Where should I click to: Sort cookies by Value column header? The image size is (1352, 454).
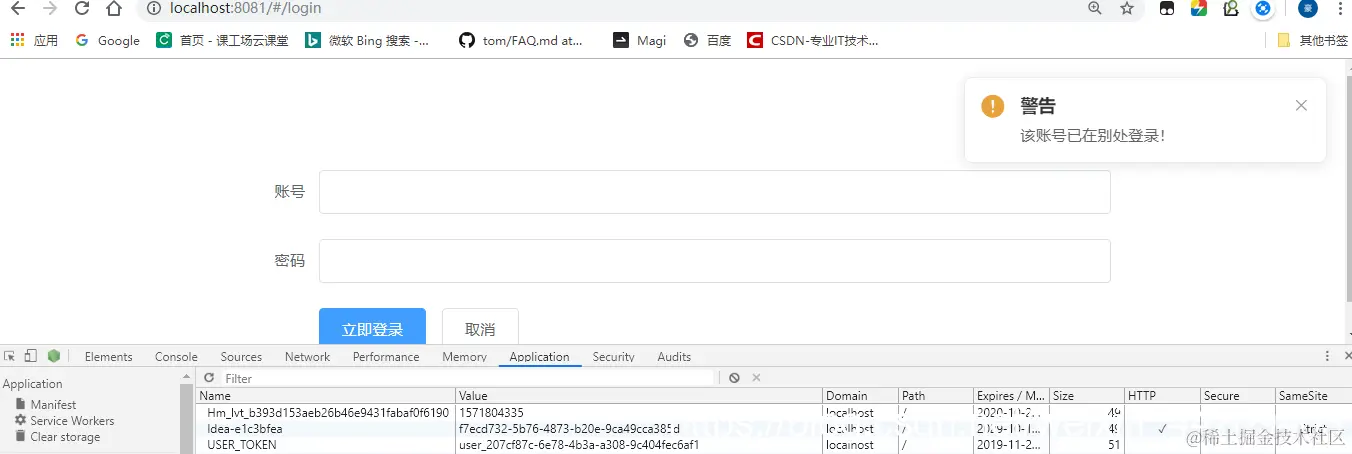tap(640, 396)
